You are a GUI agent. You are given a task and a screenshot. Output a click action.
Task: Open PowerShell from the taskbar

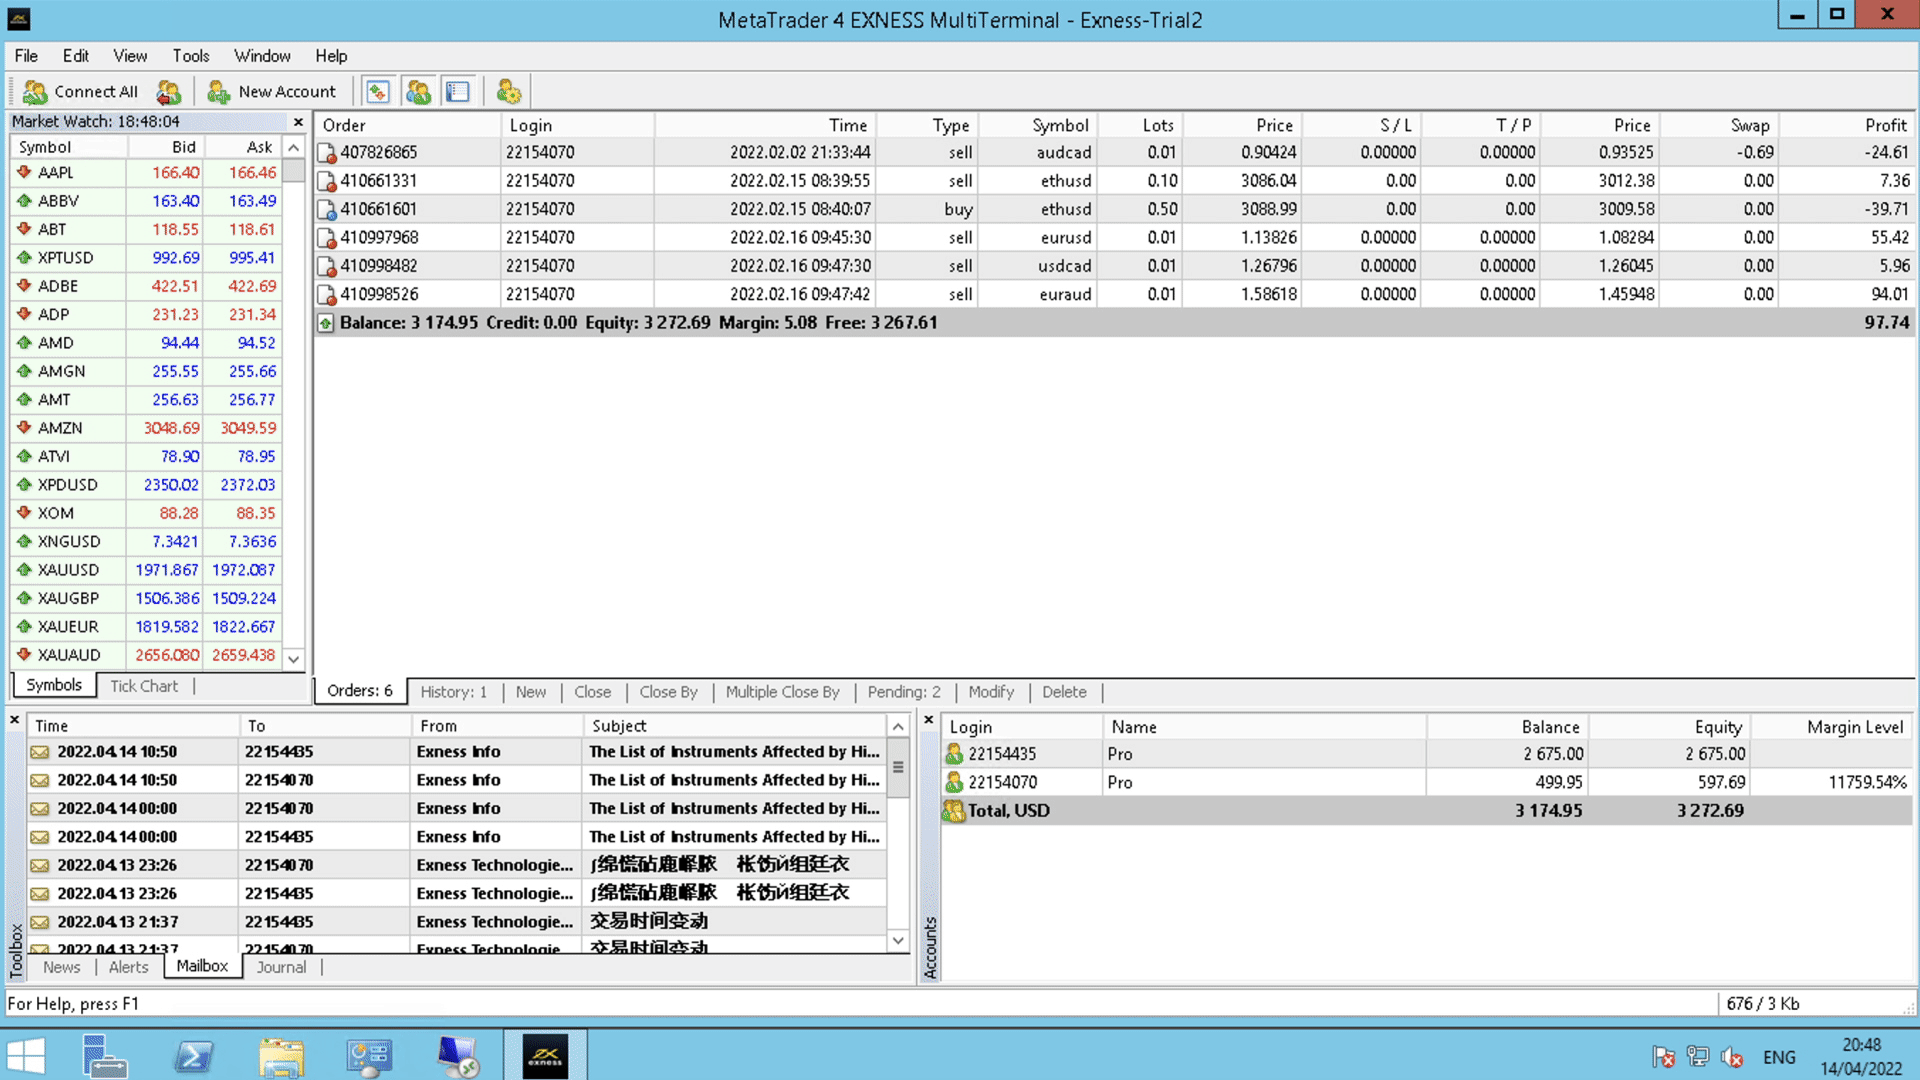[x=193, y=1057]
